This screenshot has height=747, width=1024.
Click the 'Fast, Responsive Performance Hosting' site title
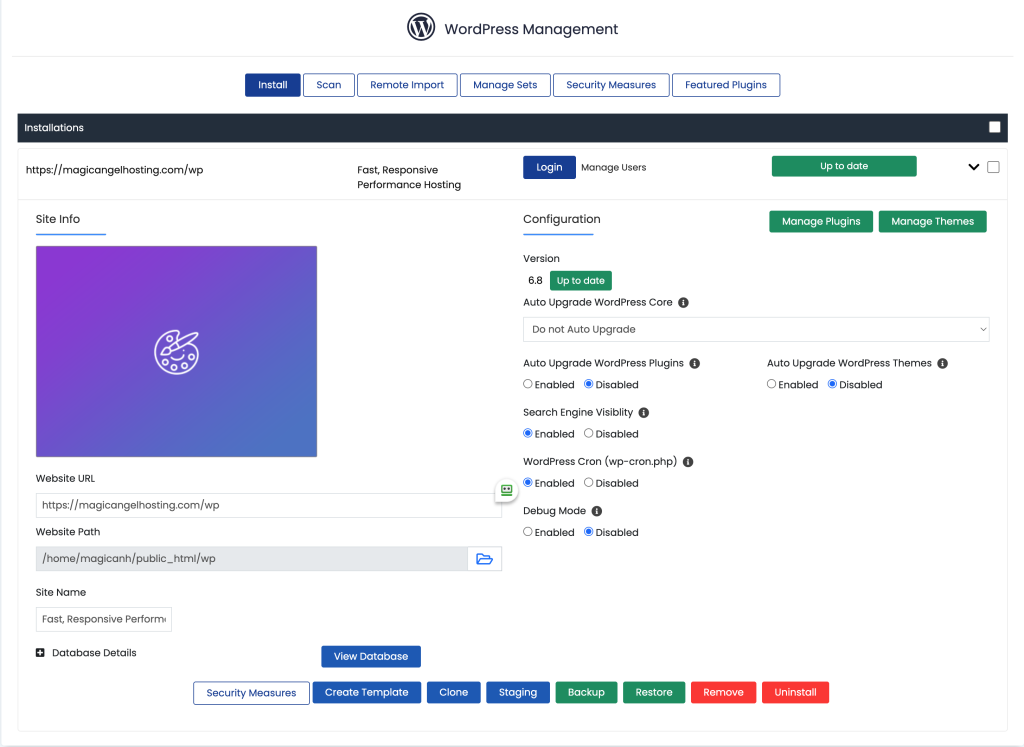409,177
